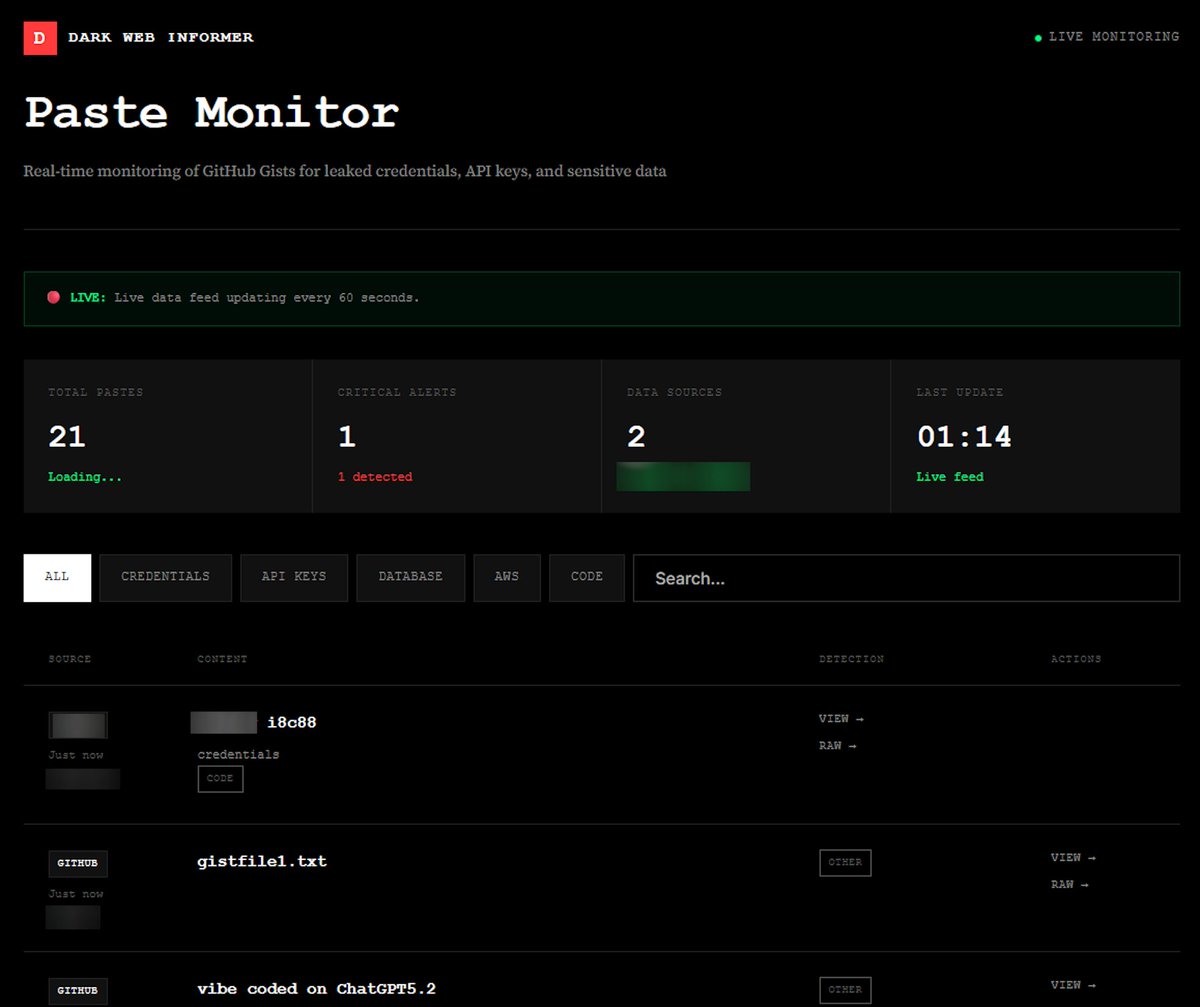Click the CRITICAL ALERTS stat label
1200x1007 pixels.
(397, 392)
